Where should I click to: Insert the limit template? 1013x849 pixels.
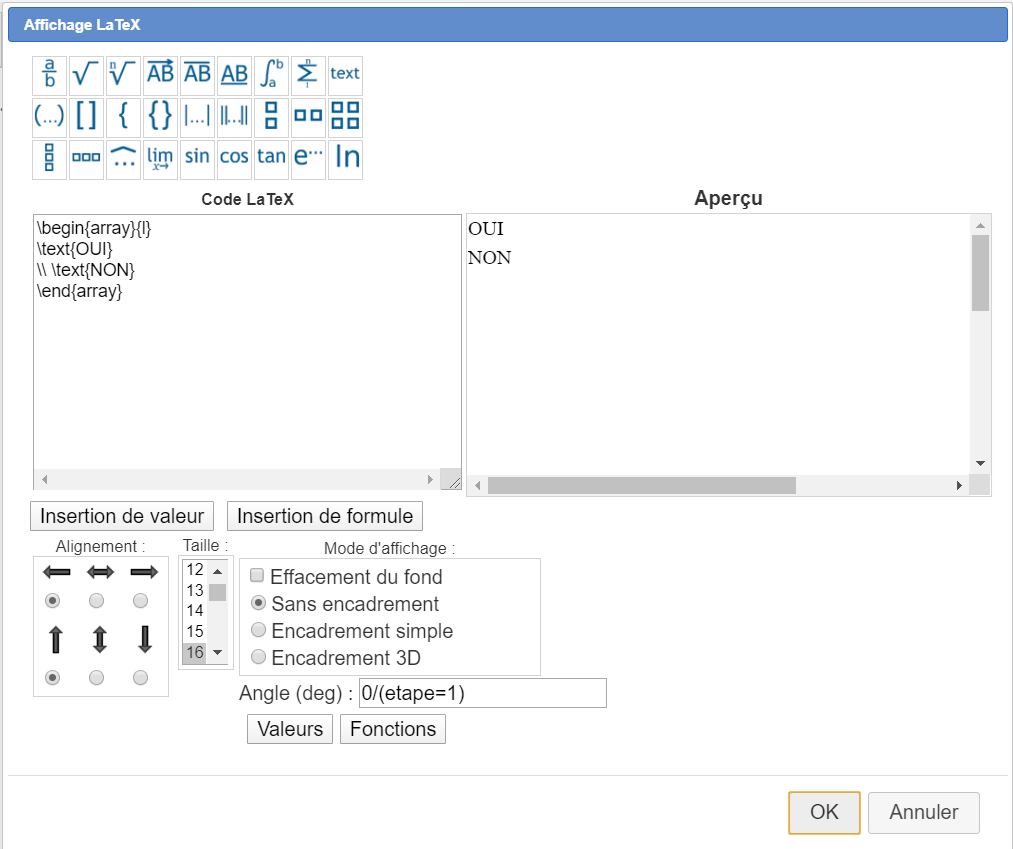tap(160, 157)
